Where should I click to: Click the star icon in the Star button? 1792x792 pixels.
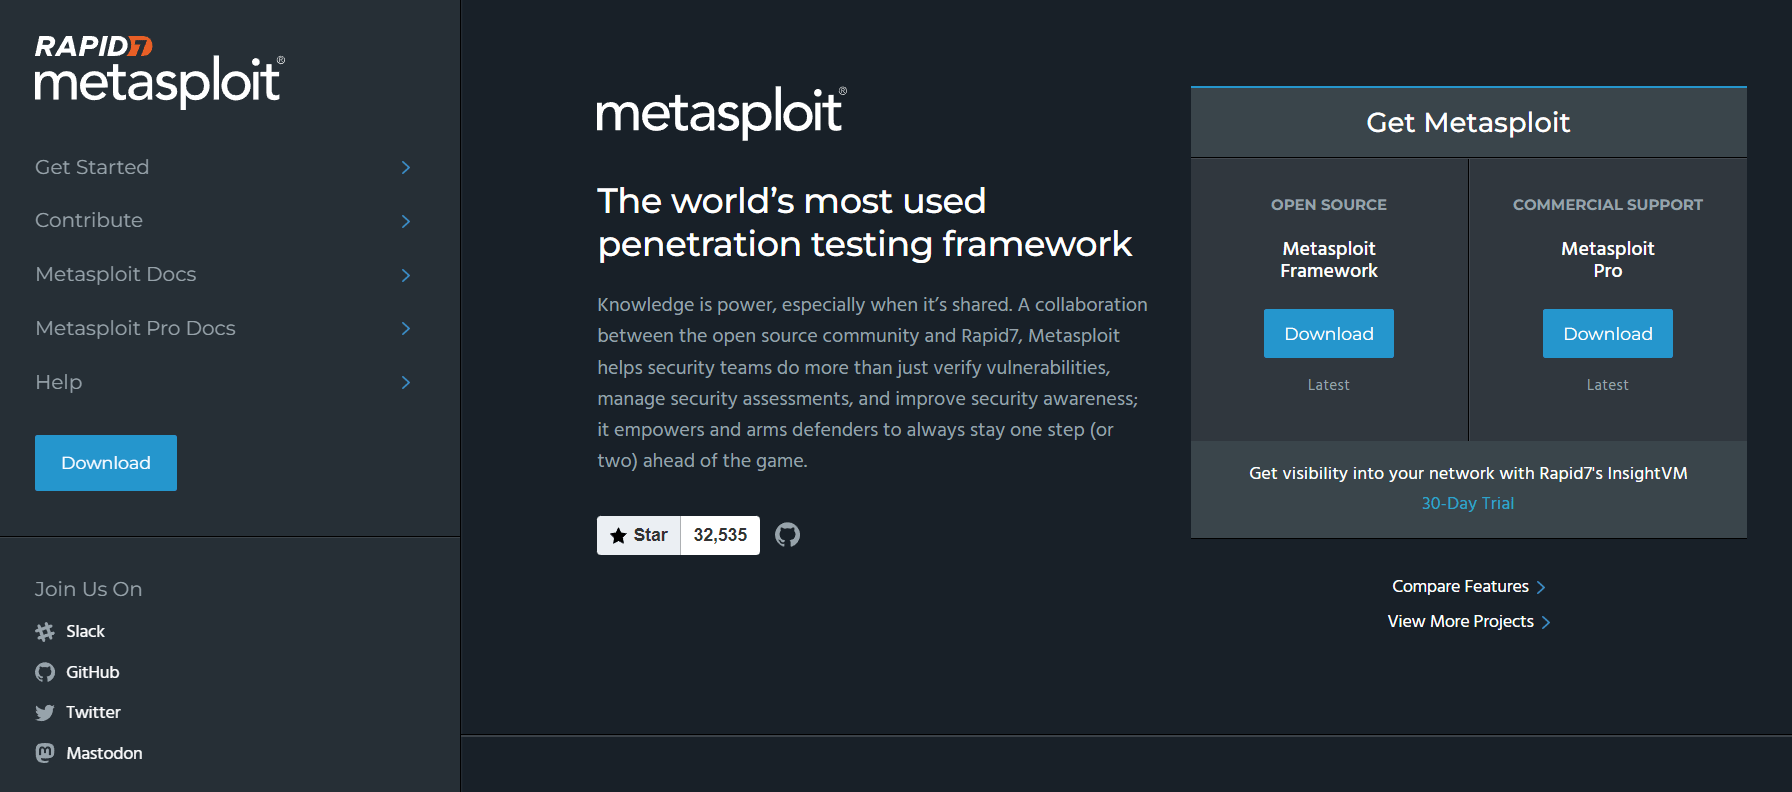pyautogui.click(x=617, y=535)
